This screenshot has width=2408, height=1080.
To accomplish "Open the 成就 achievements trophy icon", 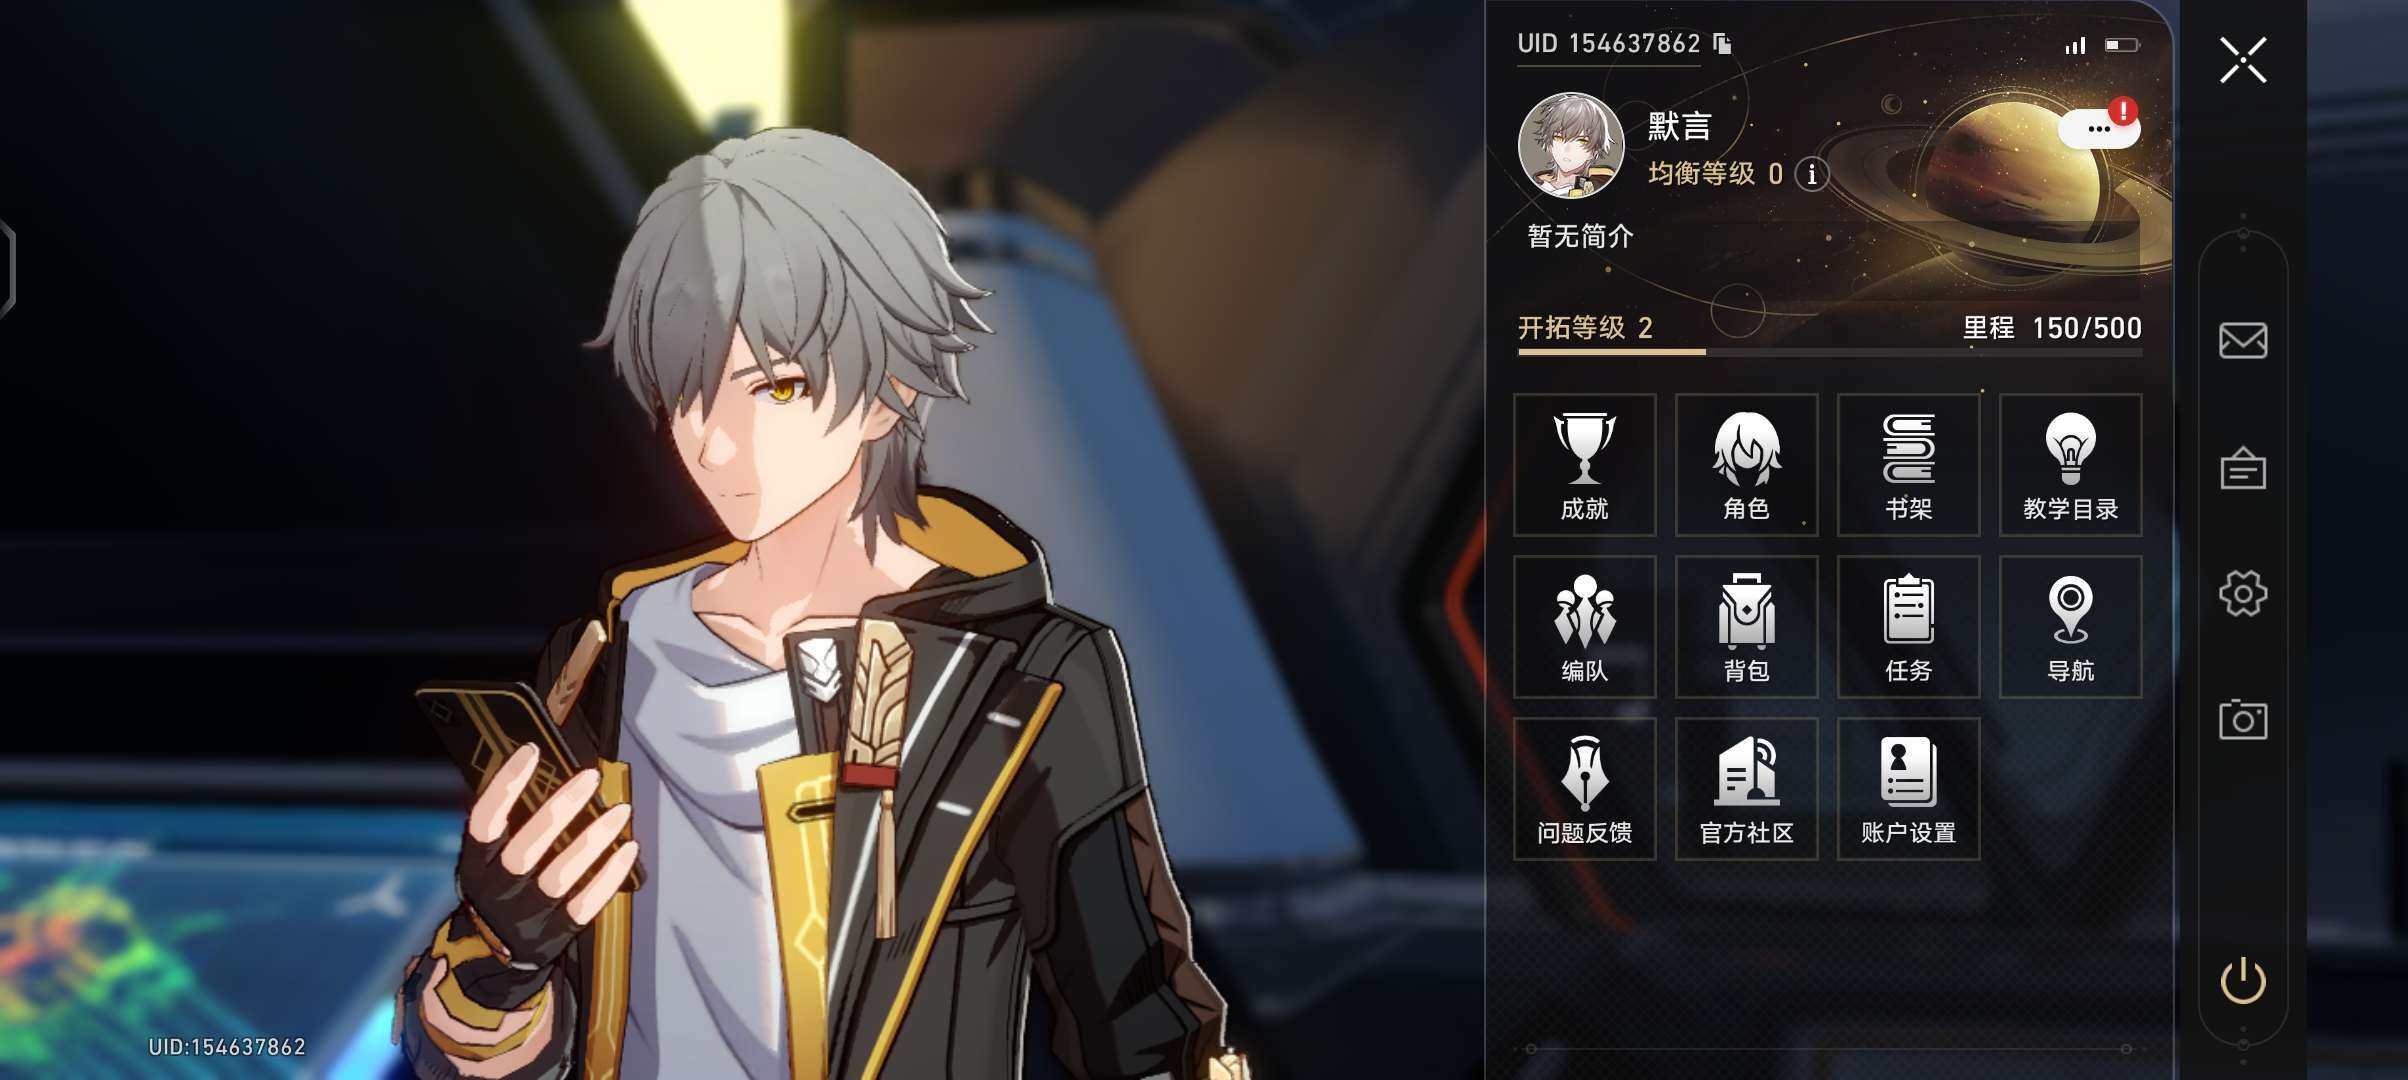I will tap(1584, 465).
